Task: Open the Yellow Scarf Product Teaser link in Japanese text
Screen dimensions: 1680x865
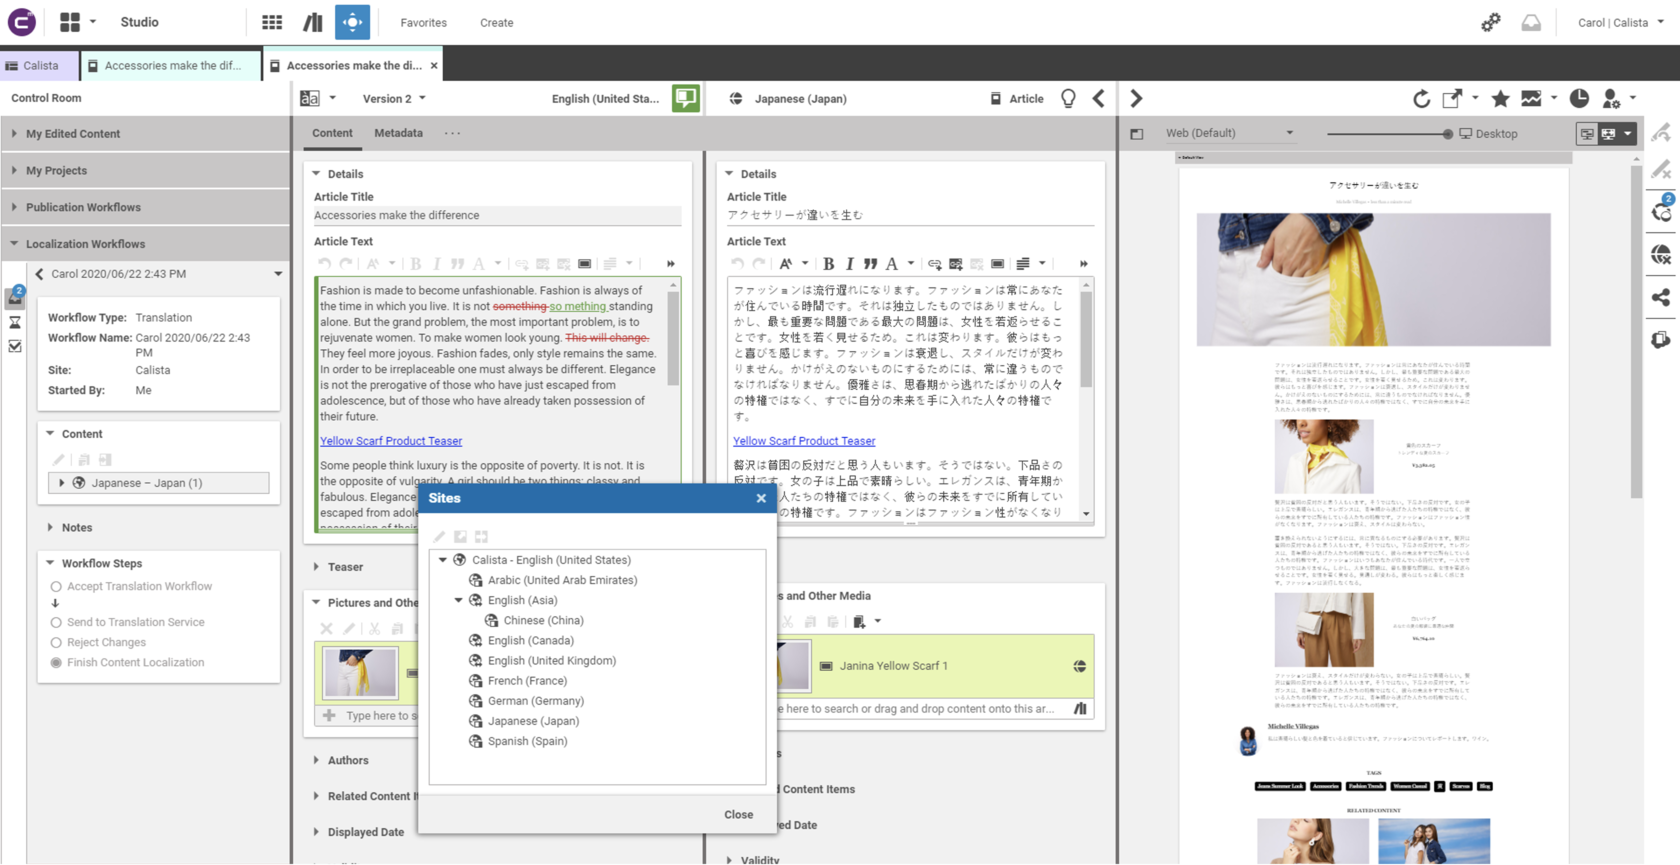Action: pyautogui.click(x=804, y=441)
